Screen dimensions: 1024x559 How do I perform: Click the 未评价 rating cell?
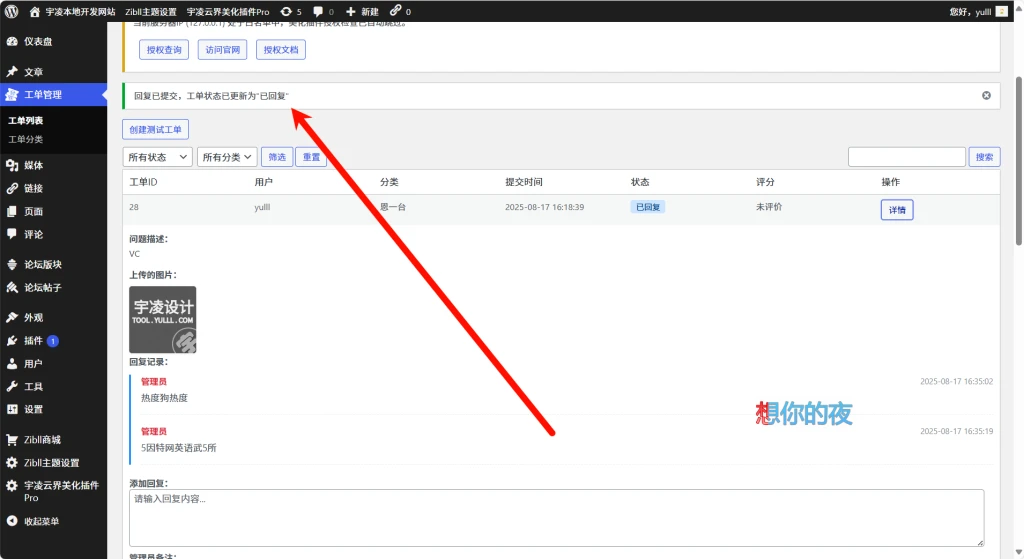point(769,207)
